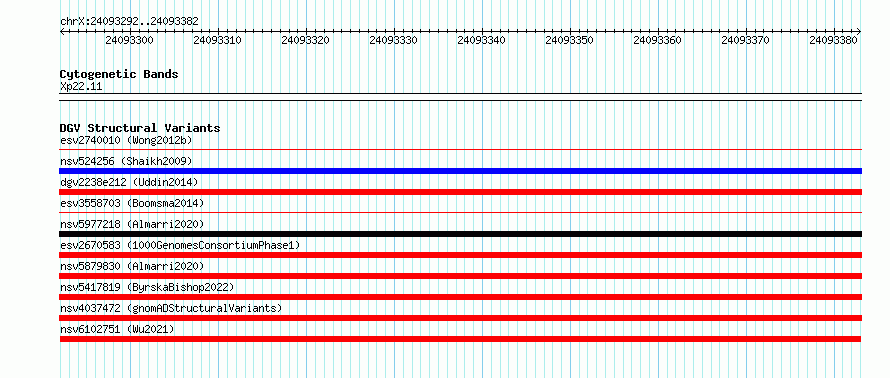Select the red nsv4037472 variant bar

tap(461, 318)
